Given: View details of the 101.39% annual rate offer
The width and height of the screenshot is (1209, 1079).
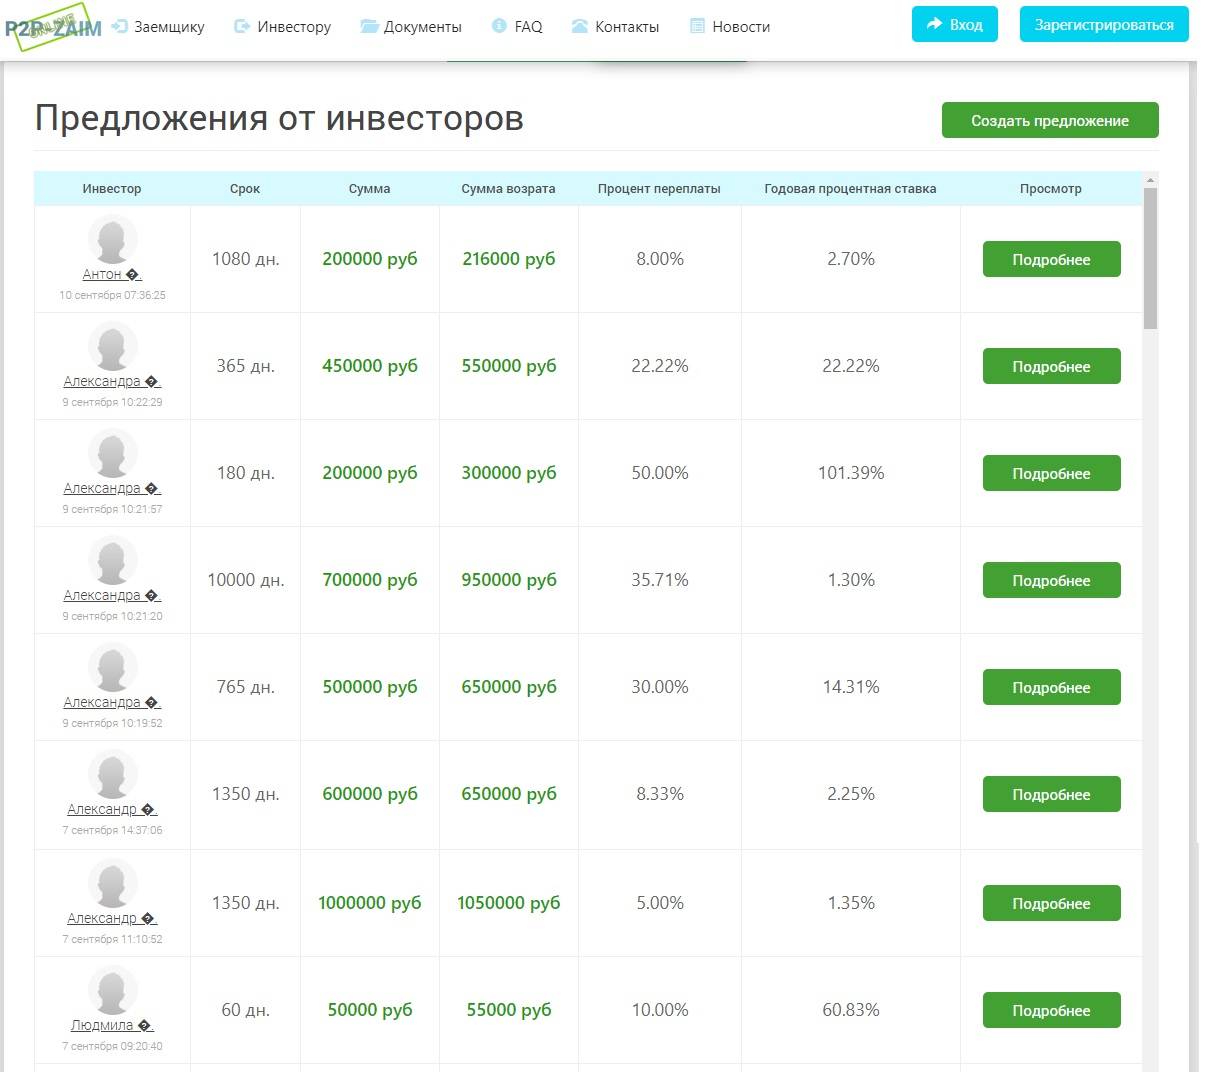Looking at the screenshot, I should coord(1051,473).
